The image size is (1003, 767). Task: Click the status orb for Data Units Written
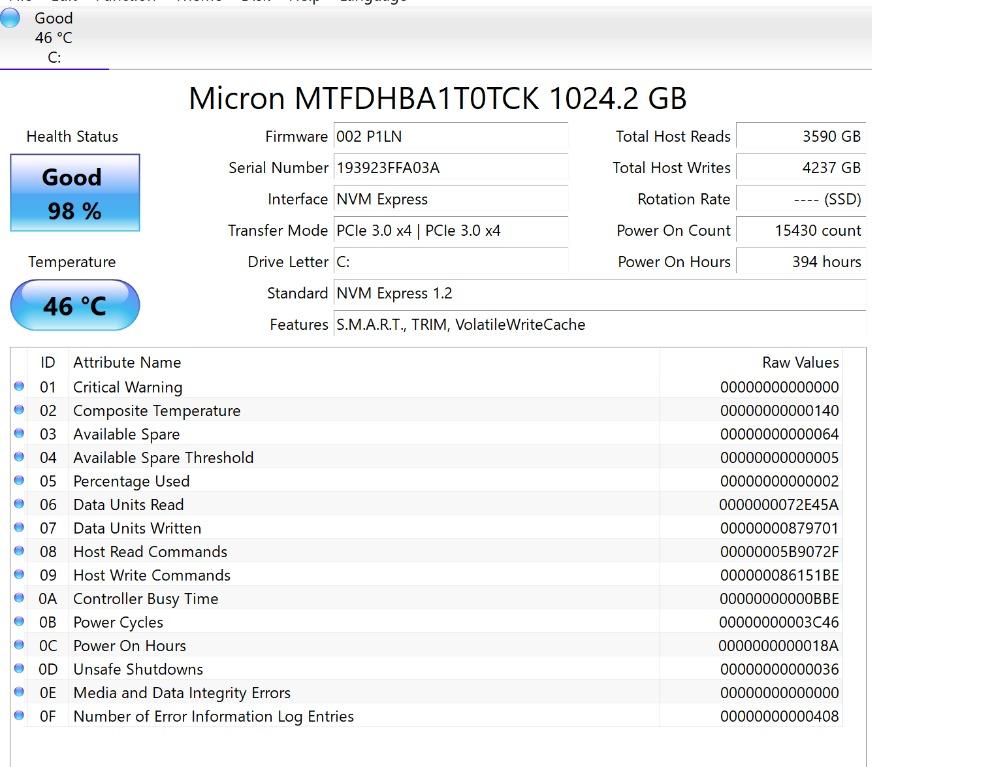(x=19, y=528)
